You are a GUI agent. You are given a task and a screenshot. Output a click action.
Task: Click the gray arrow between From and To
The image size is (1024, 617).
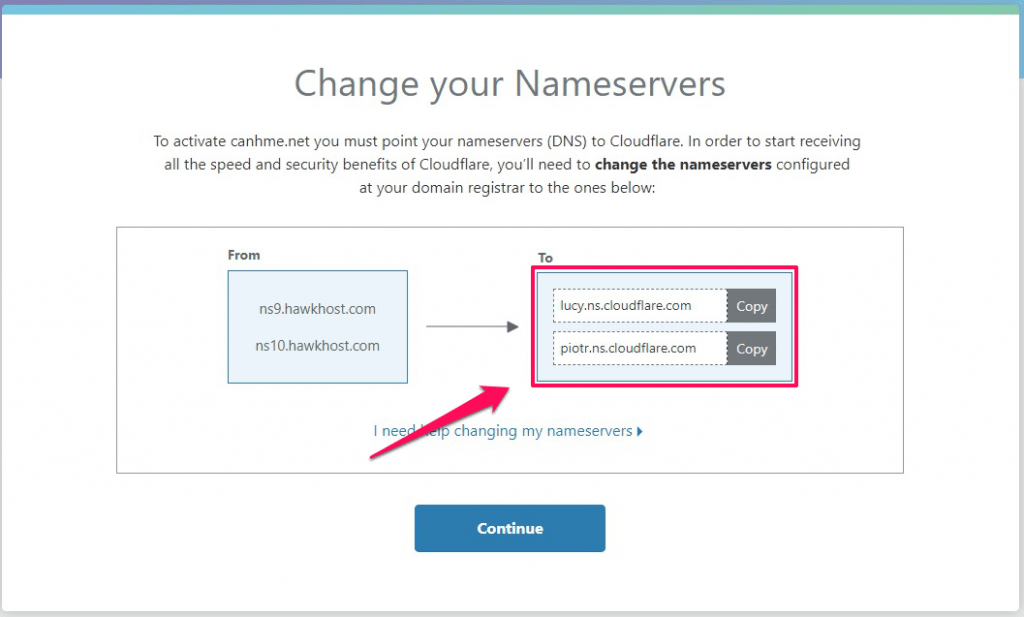pyautogui.click(x=472, y=327)
